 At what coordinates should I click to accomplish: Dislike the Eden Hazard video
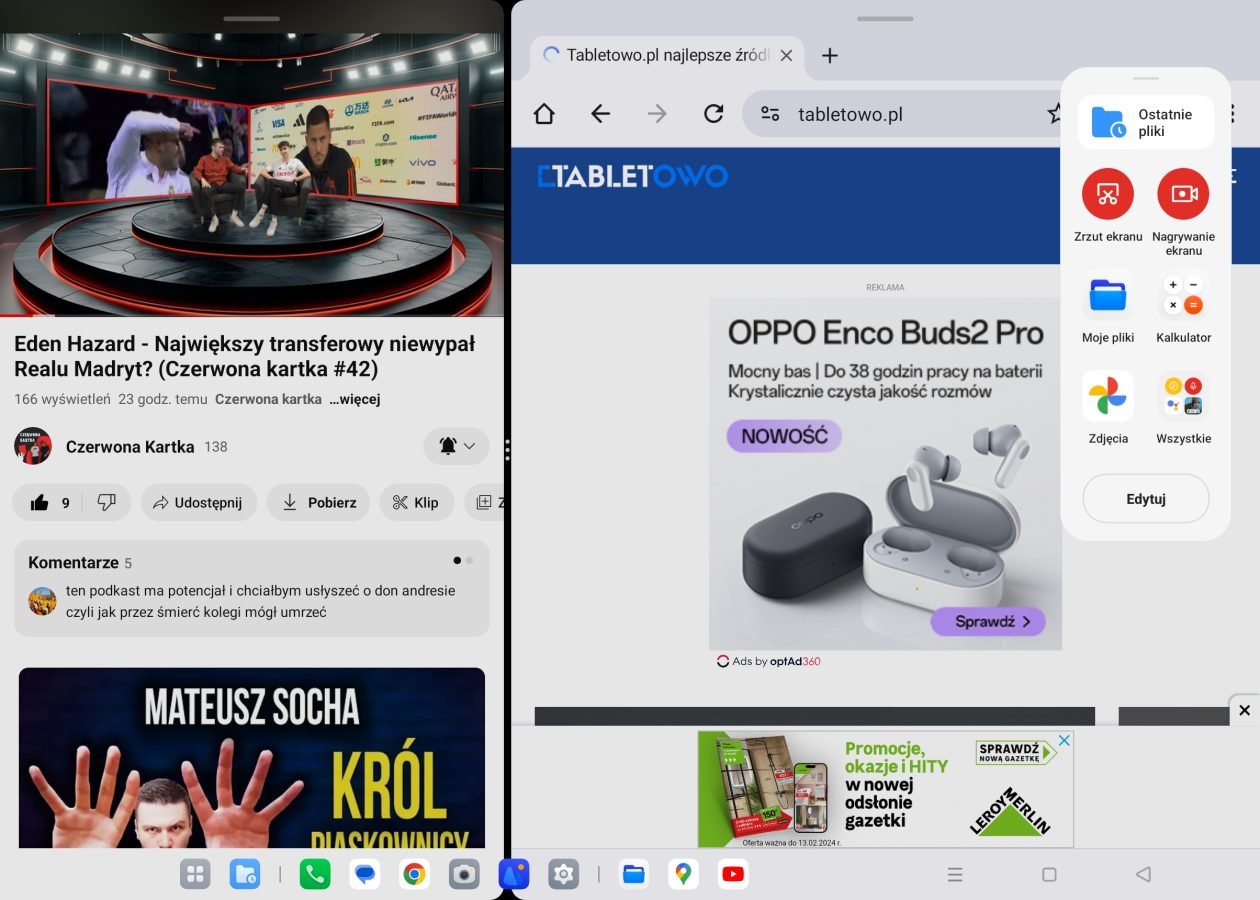(x=106, y=503)
